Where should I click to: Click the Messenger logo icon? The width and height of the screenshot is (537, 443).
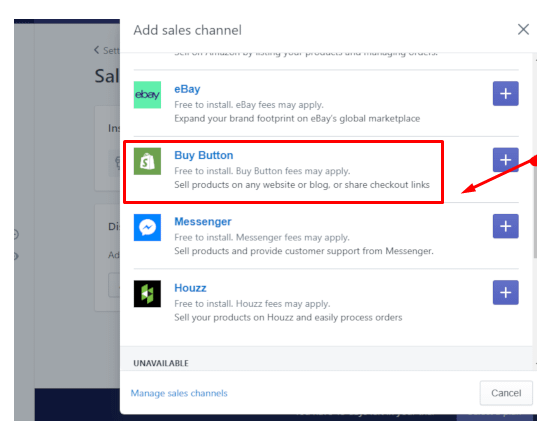147,227
